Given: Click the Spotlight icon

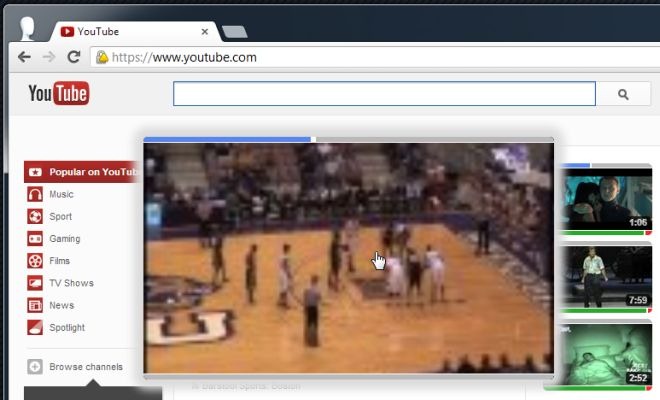Looking at the screenshot, I should coord(35,328).
